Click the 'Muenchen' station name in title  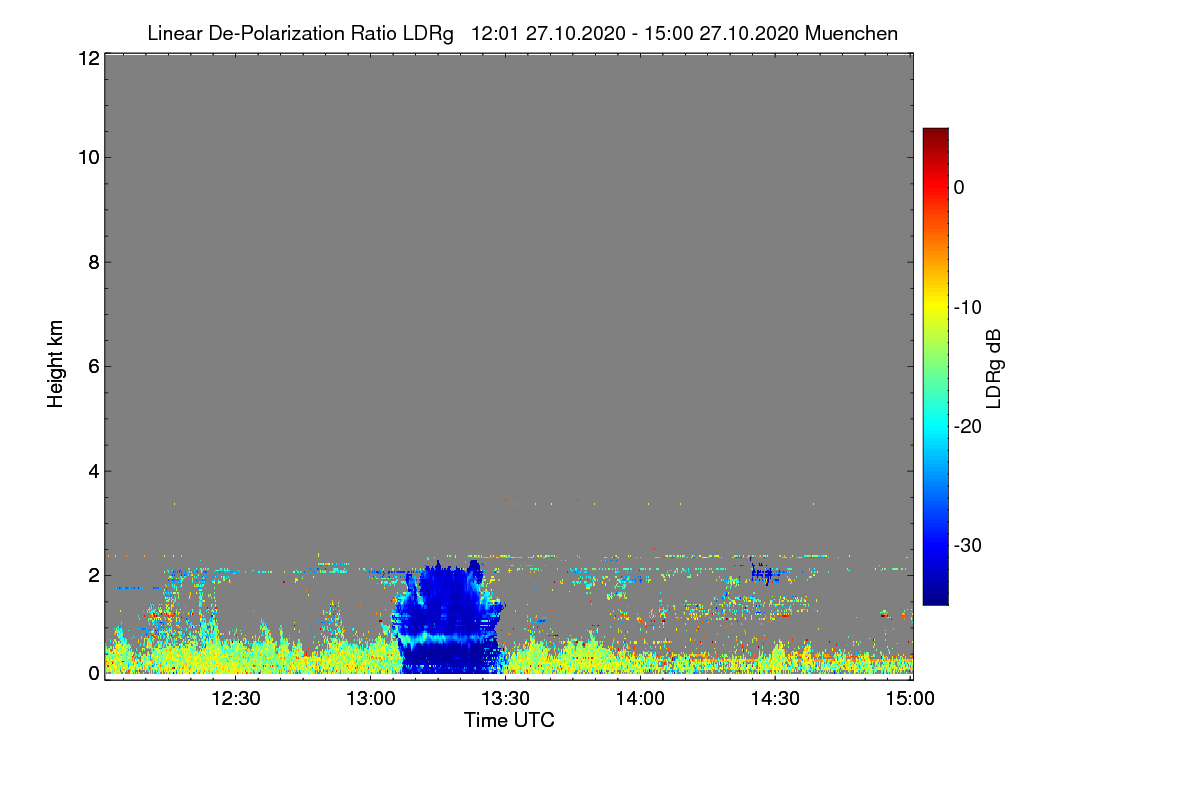(x=851, y=33)
